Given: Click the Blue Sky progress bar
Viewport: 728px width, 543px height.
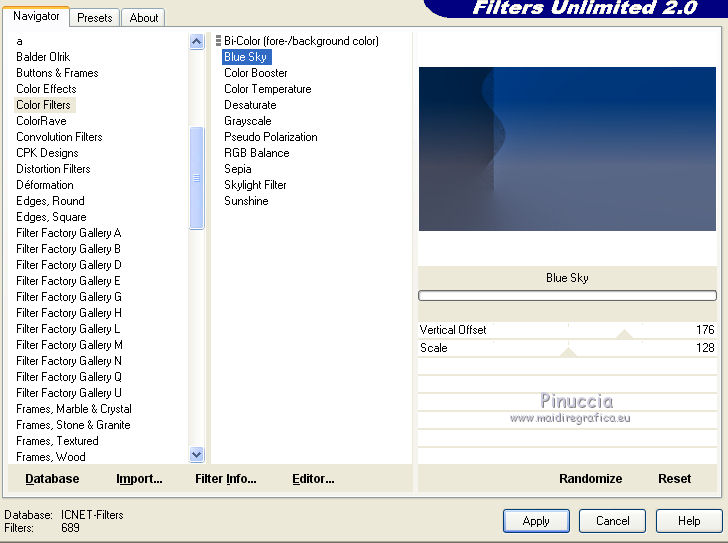Looking at the screenshot, I should click(567, 296).
